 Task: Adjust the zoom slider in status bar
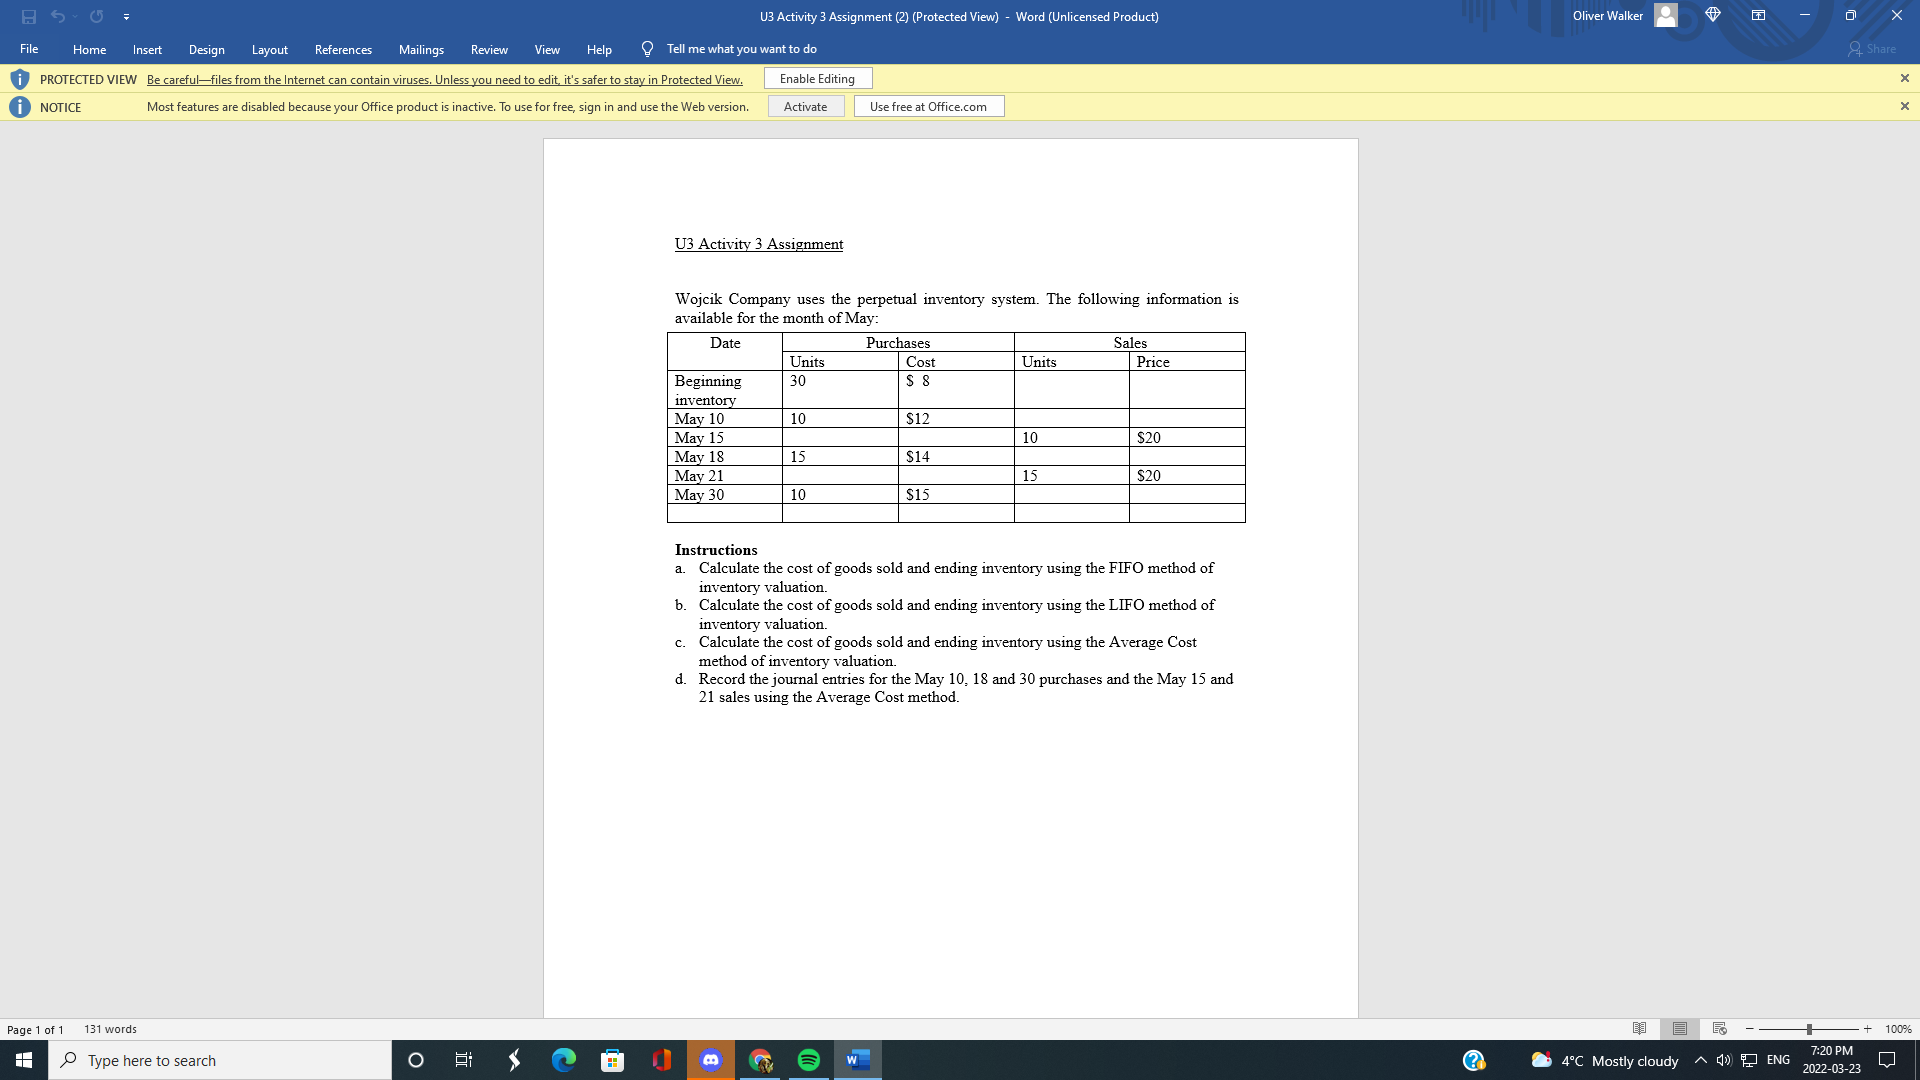[x=1808, y=1028]
